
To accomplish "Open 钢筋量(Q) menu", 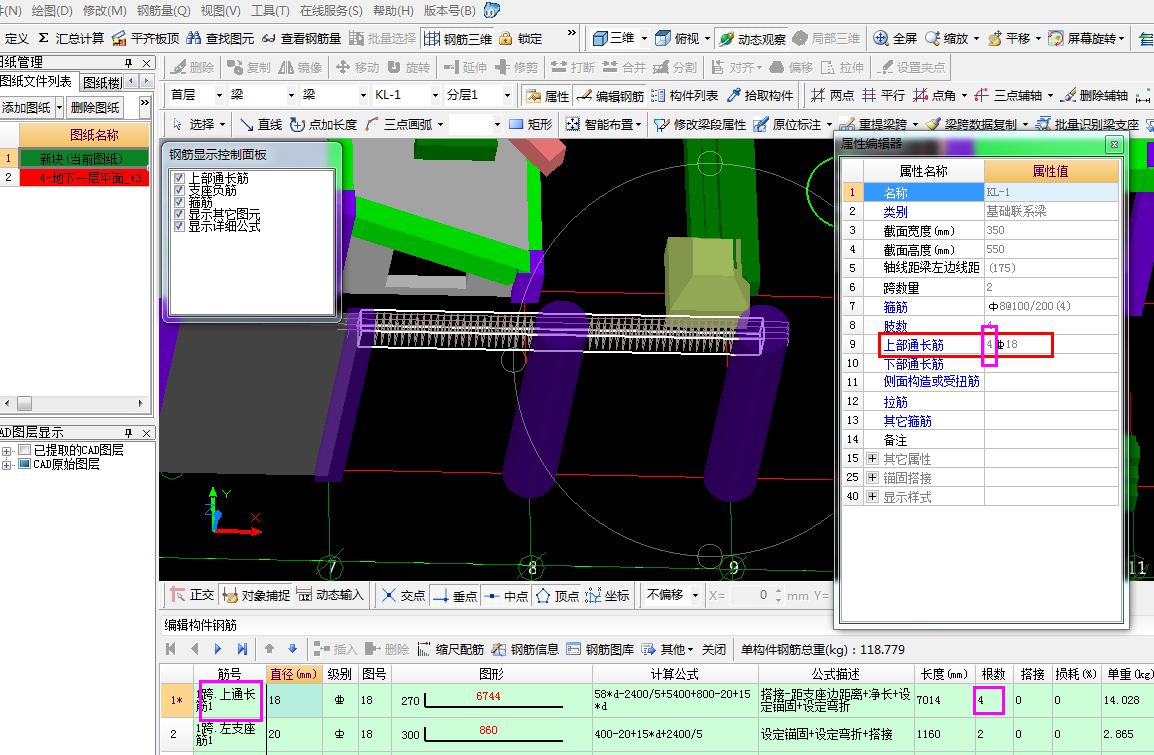I will coord(163,10).
